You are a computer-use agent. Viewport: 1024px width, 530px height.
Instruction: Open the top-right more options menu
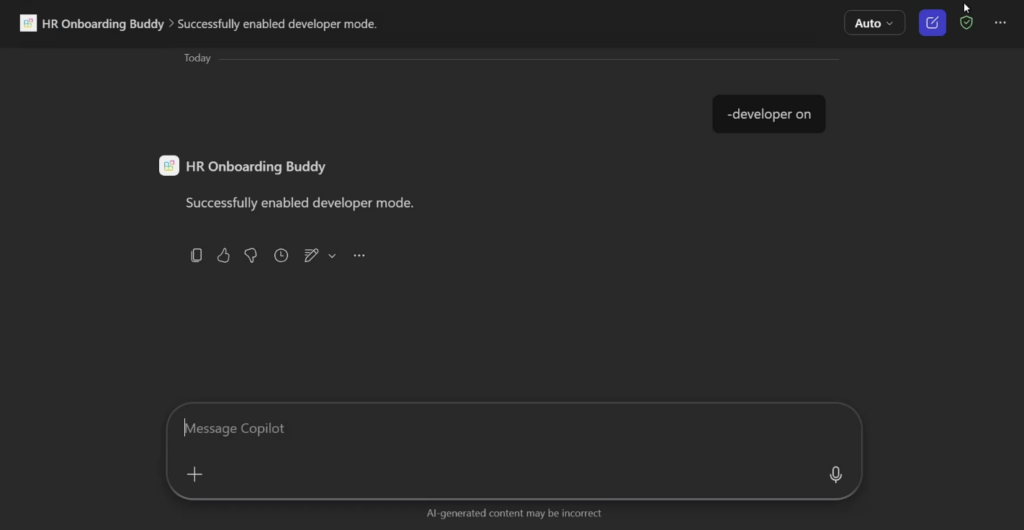[x=1000, y=23]
